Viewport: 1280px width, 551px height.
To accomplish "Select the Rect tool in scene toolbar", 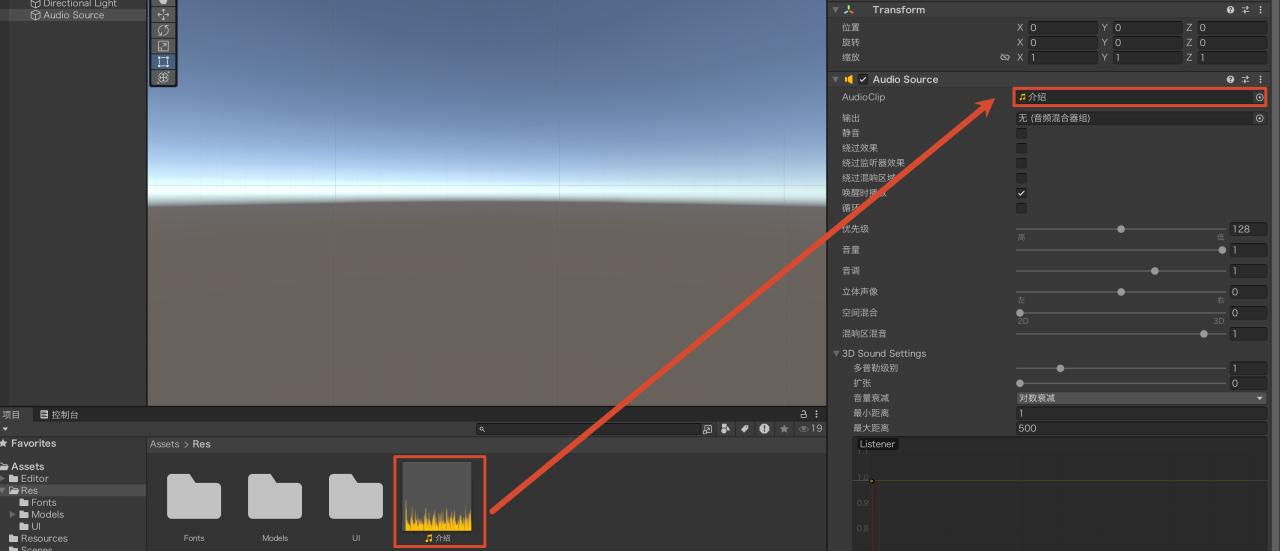I will point(163,61).
